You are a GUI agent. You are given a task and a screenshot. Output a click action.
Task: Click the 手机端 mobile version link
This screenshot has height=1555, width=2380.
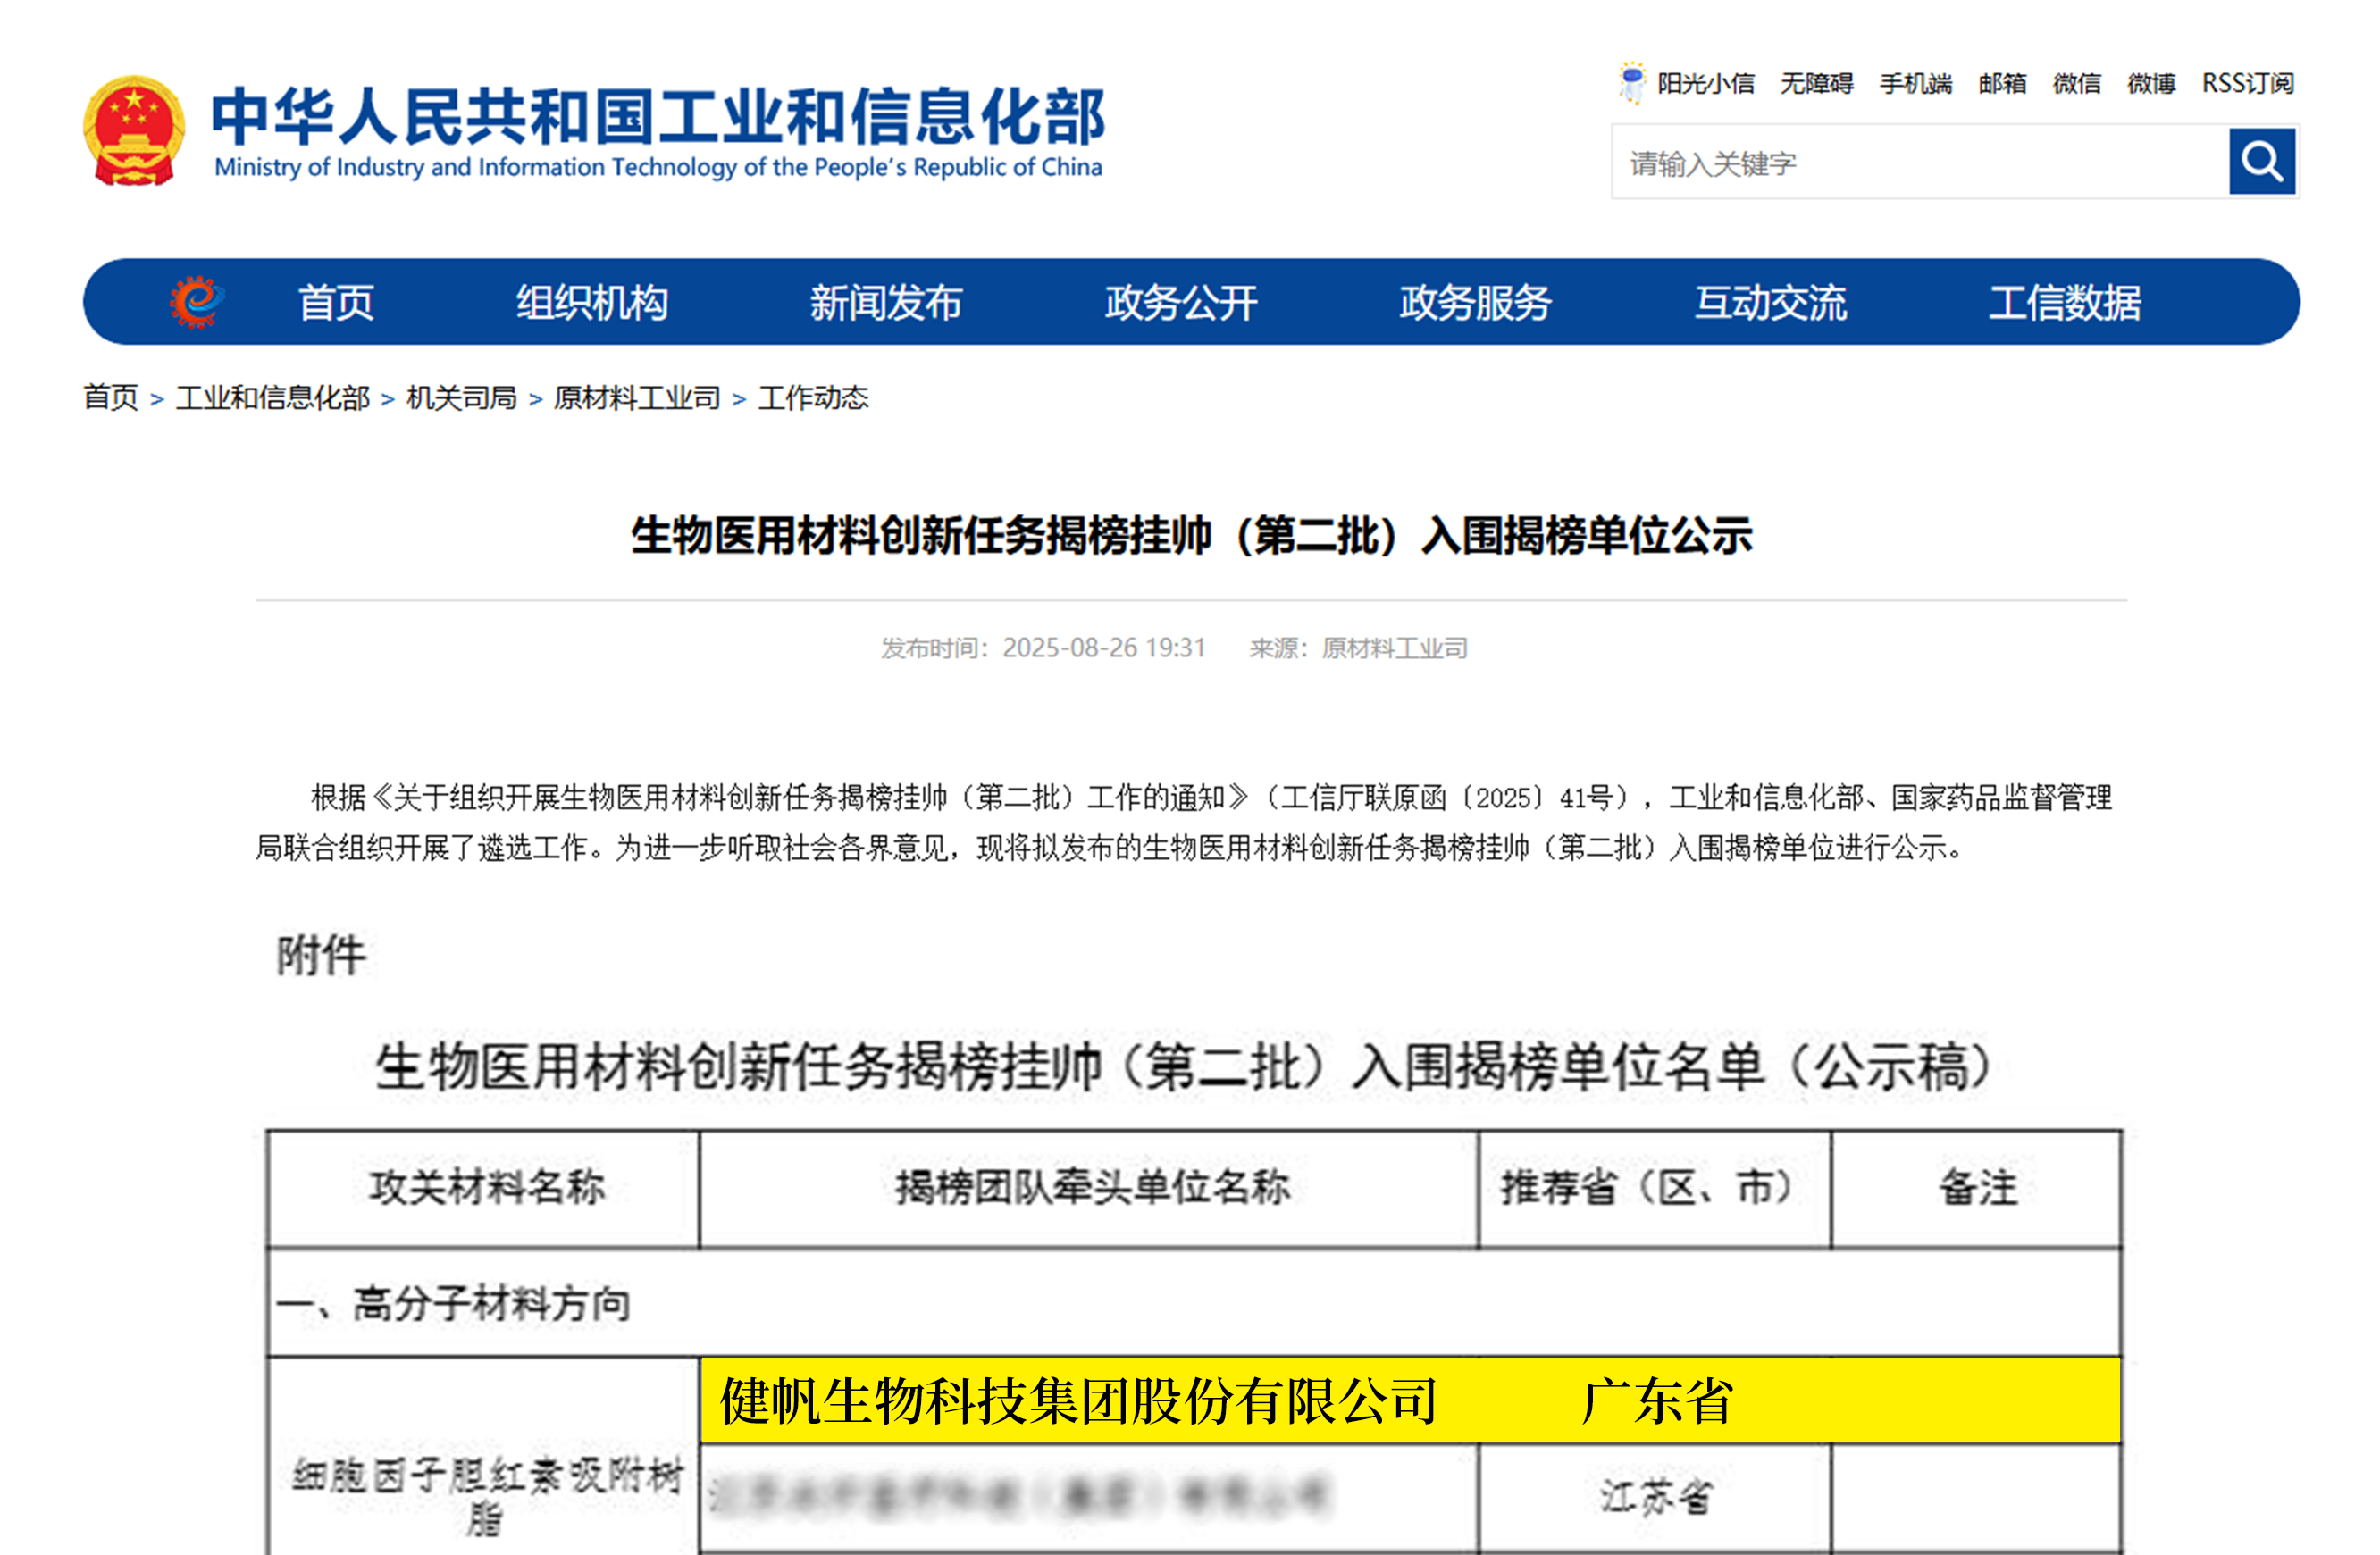pos(1915,83)
